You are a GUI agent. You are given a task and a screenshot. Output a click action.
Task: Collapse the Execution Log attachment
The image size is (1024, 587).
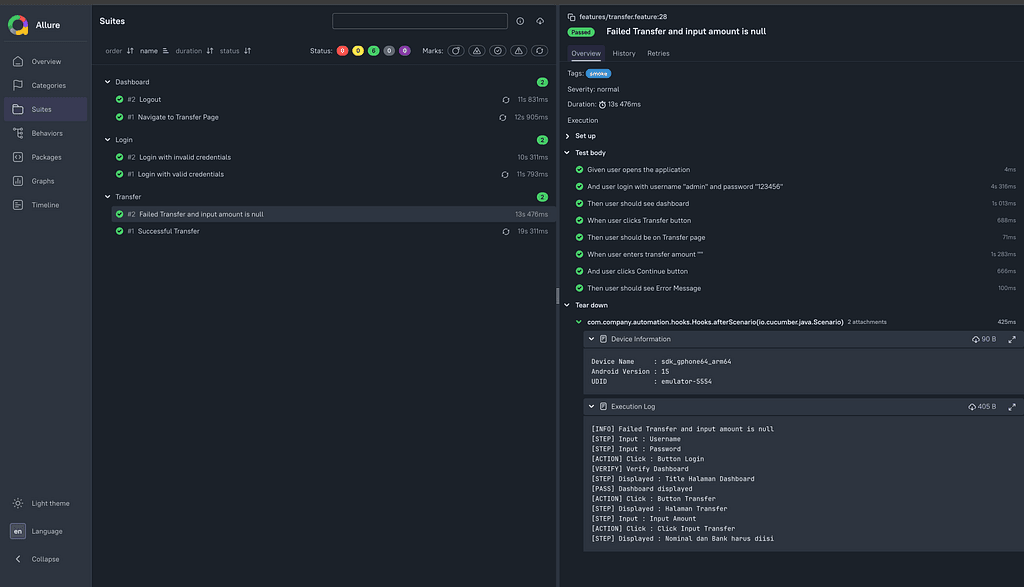point(591,407)
